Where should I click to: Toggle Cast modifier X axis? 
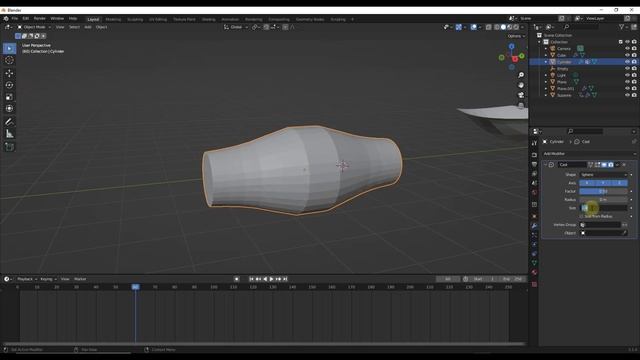pos(587,183)
